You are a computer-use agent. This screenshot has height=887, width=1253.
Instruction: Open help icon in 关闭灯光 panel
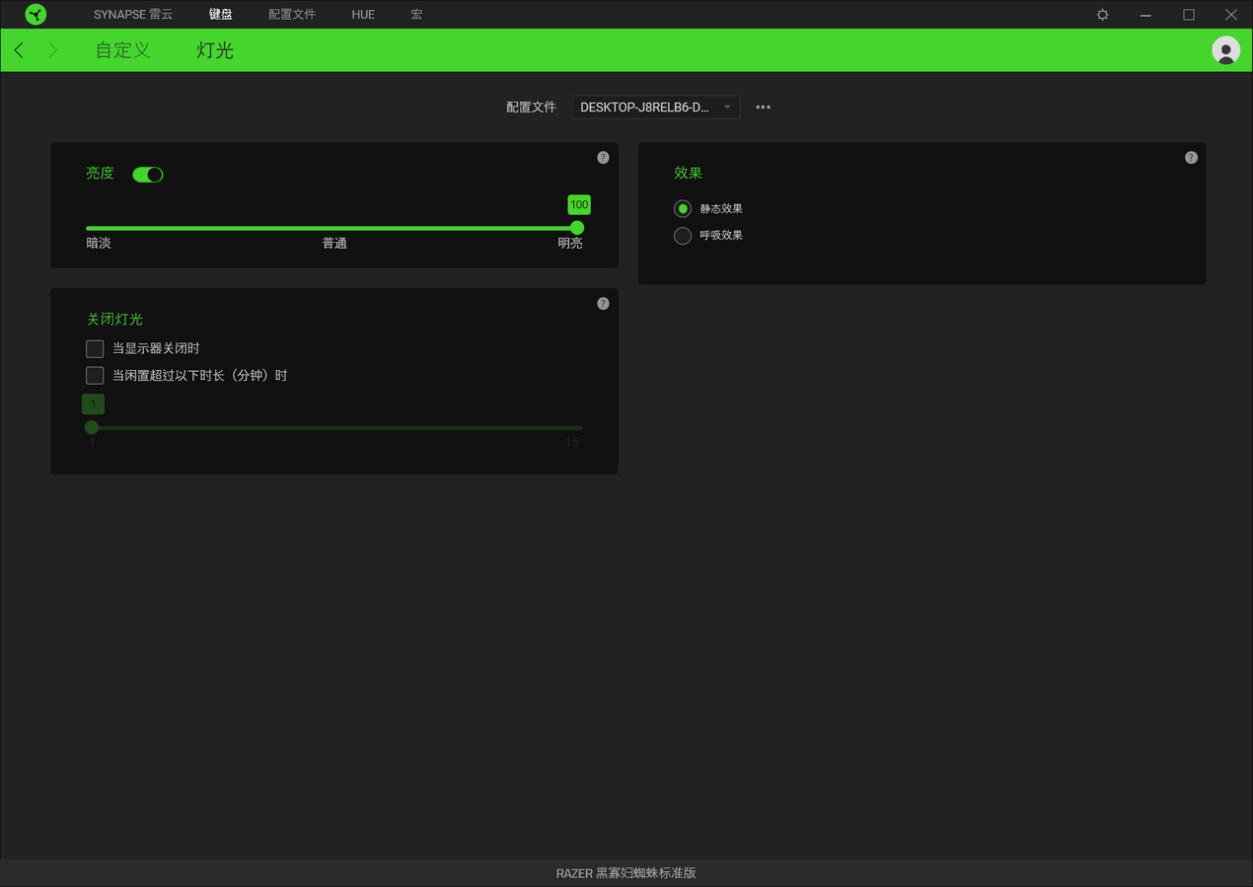(603, 303)
